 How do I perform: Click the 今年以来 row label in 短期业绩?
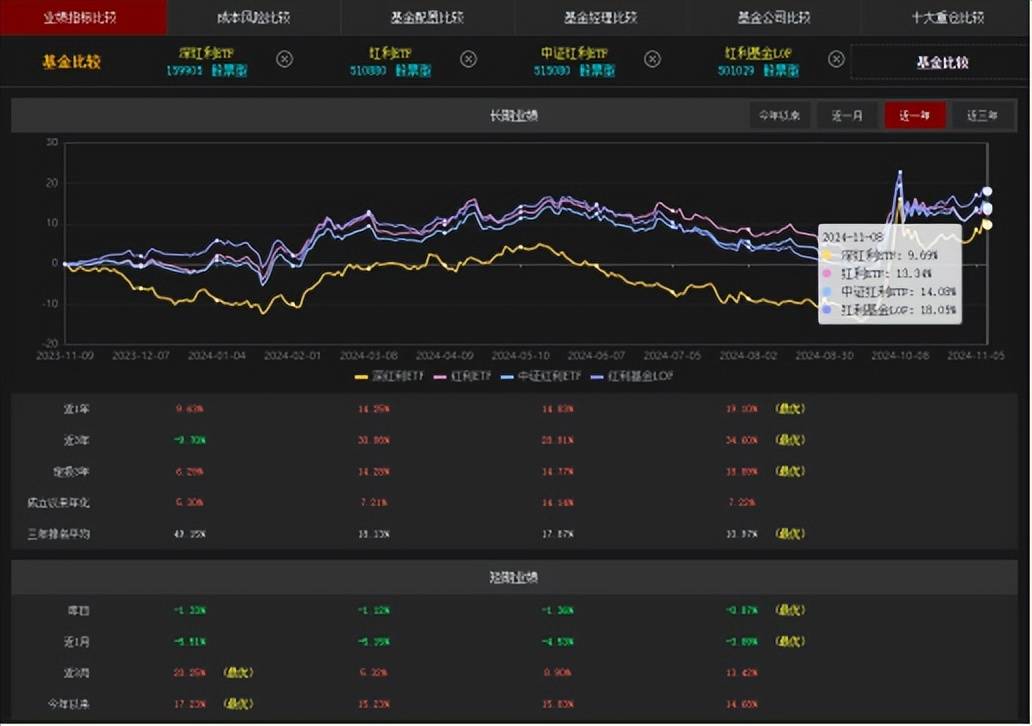[68, 704]
